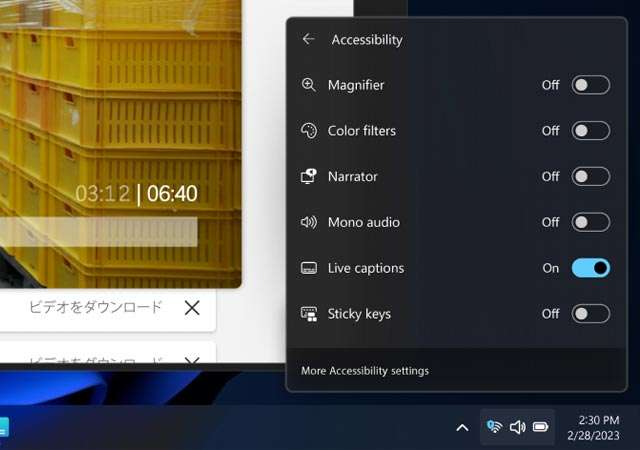This screenshot has height=450, width=640.
Task: Click the Mono audio speaker icon
Action: (x=309, y=222)
